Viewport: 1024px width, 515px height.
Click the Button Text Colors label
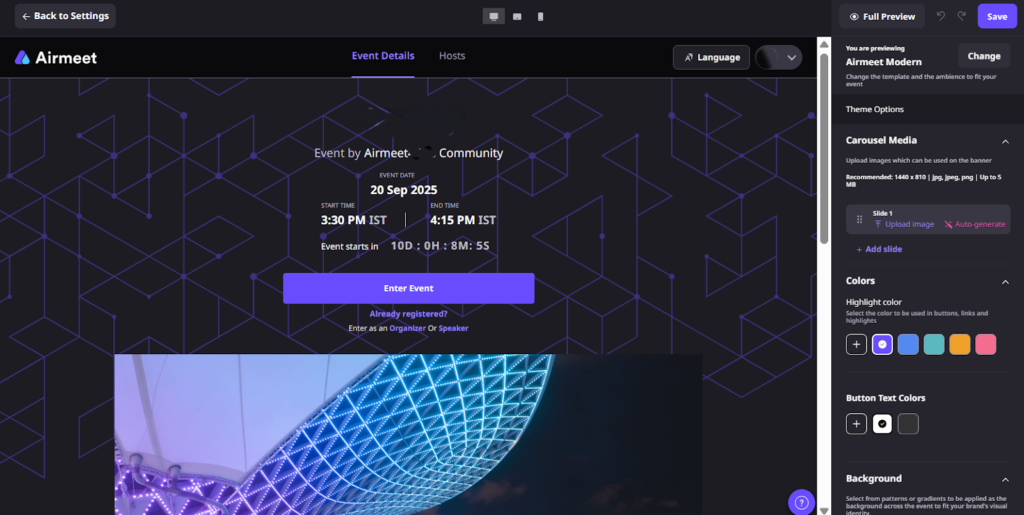pyautogui.click(x=885, y=398)
